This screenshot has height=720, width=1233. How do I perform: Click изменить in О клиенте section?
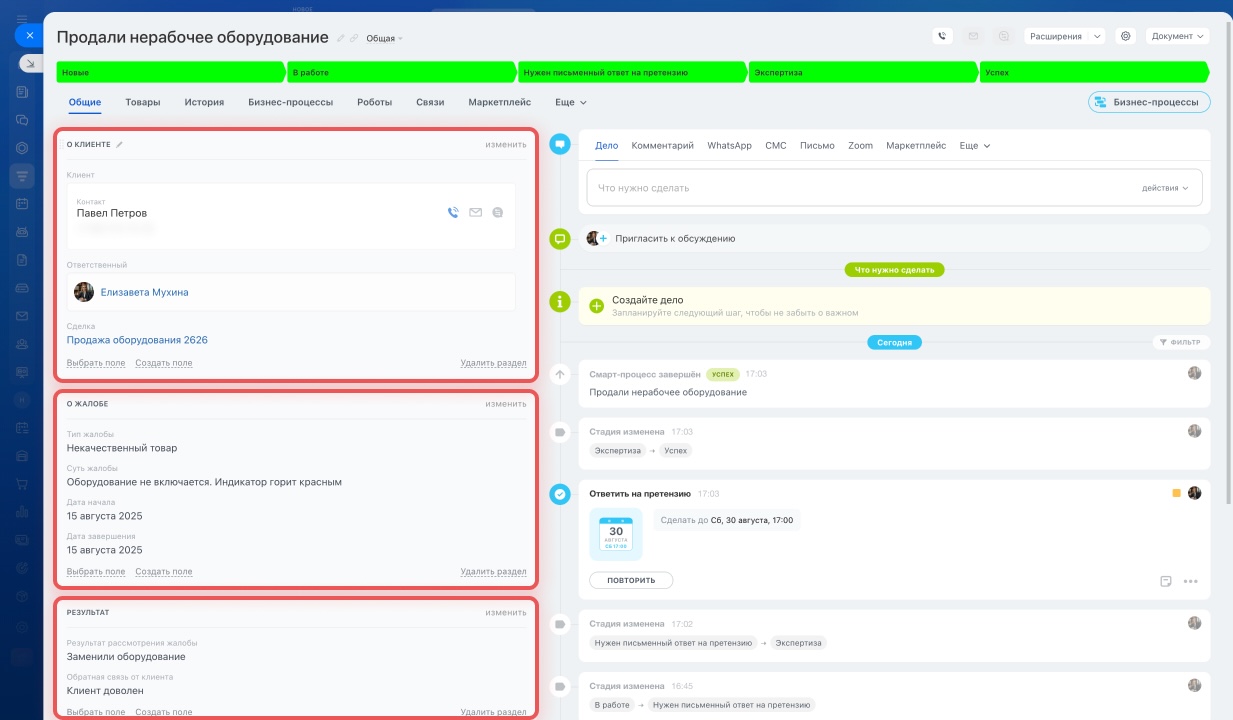tap(506, 144)
